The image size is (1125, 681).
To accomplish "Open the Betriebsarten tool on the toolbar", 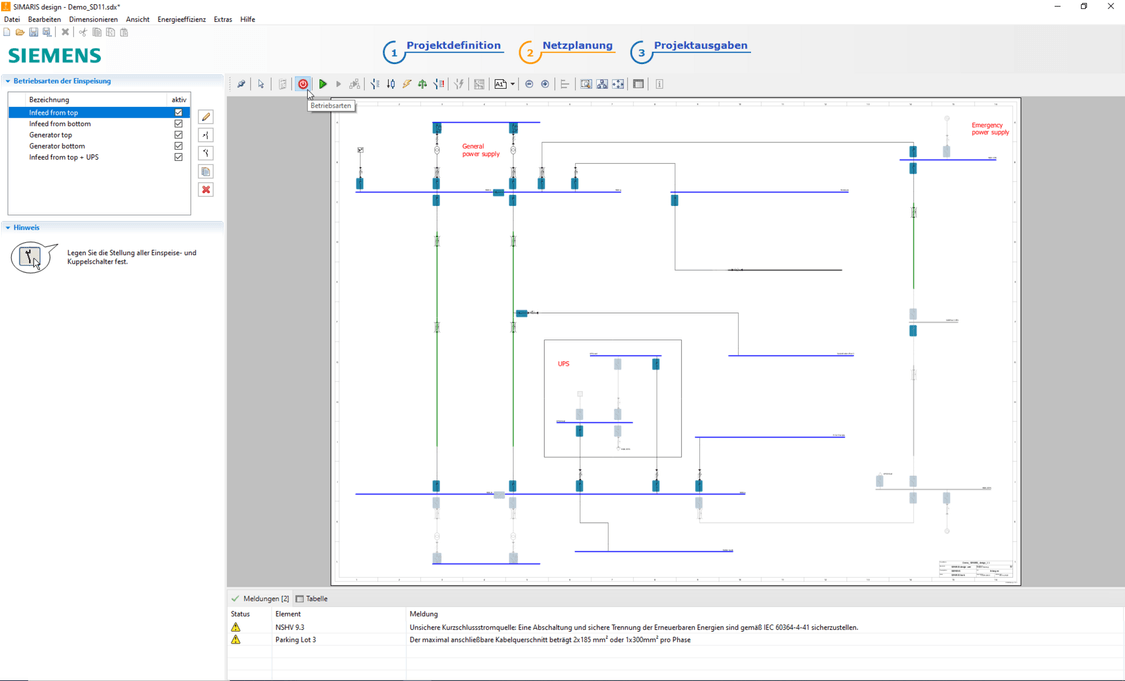I will (303, 84).
